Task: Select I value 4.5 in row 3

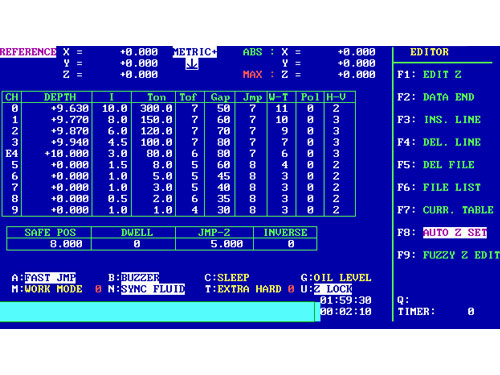Action: [118, 142]
